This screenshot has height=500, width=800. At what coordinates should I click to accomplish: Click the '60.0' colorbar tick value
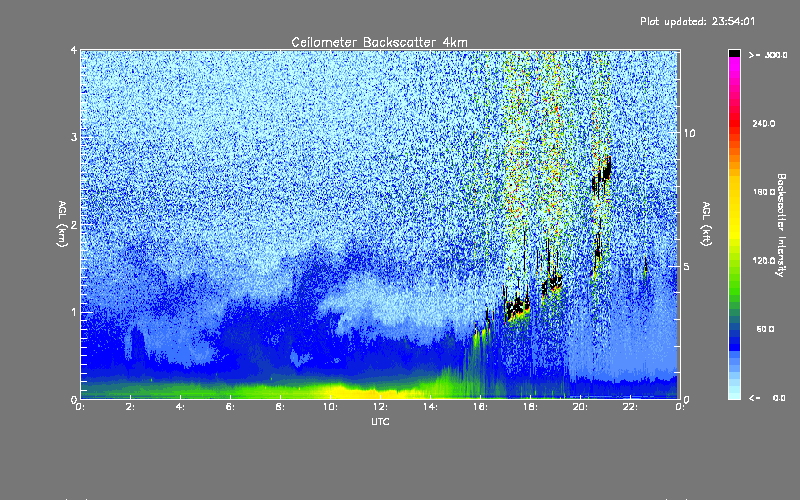tap(765, 329)
